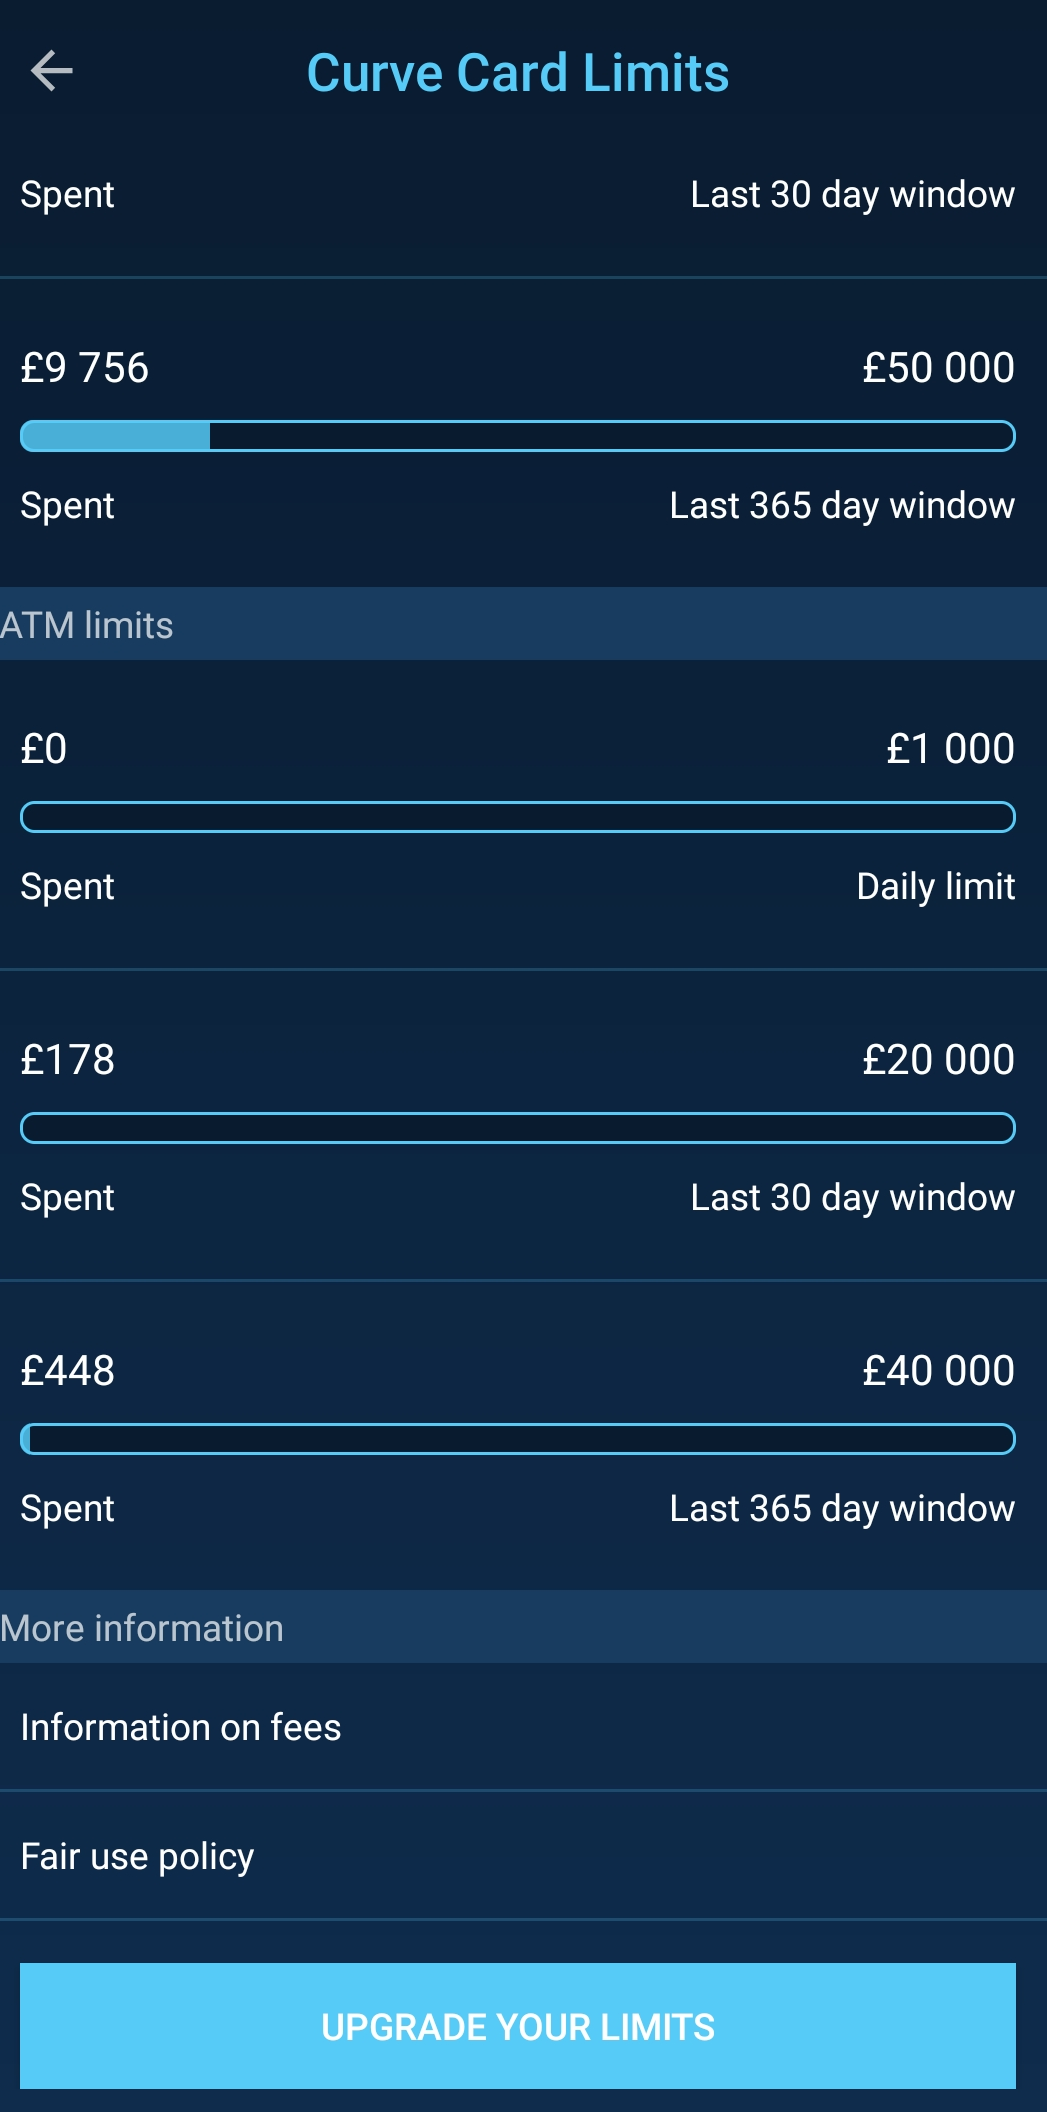
Task: Click the ATM daily limit progress bar
Action: (x=517, y=817)
